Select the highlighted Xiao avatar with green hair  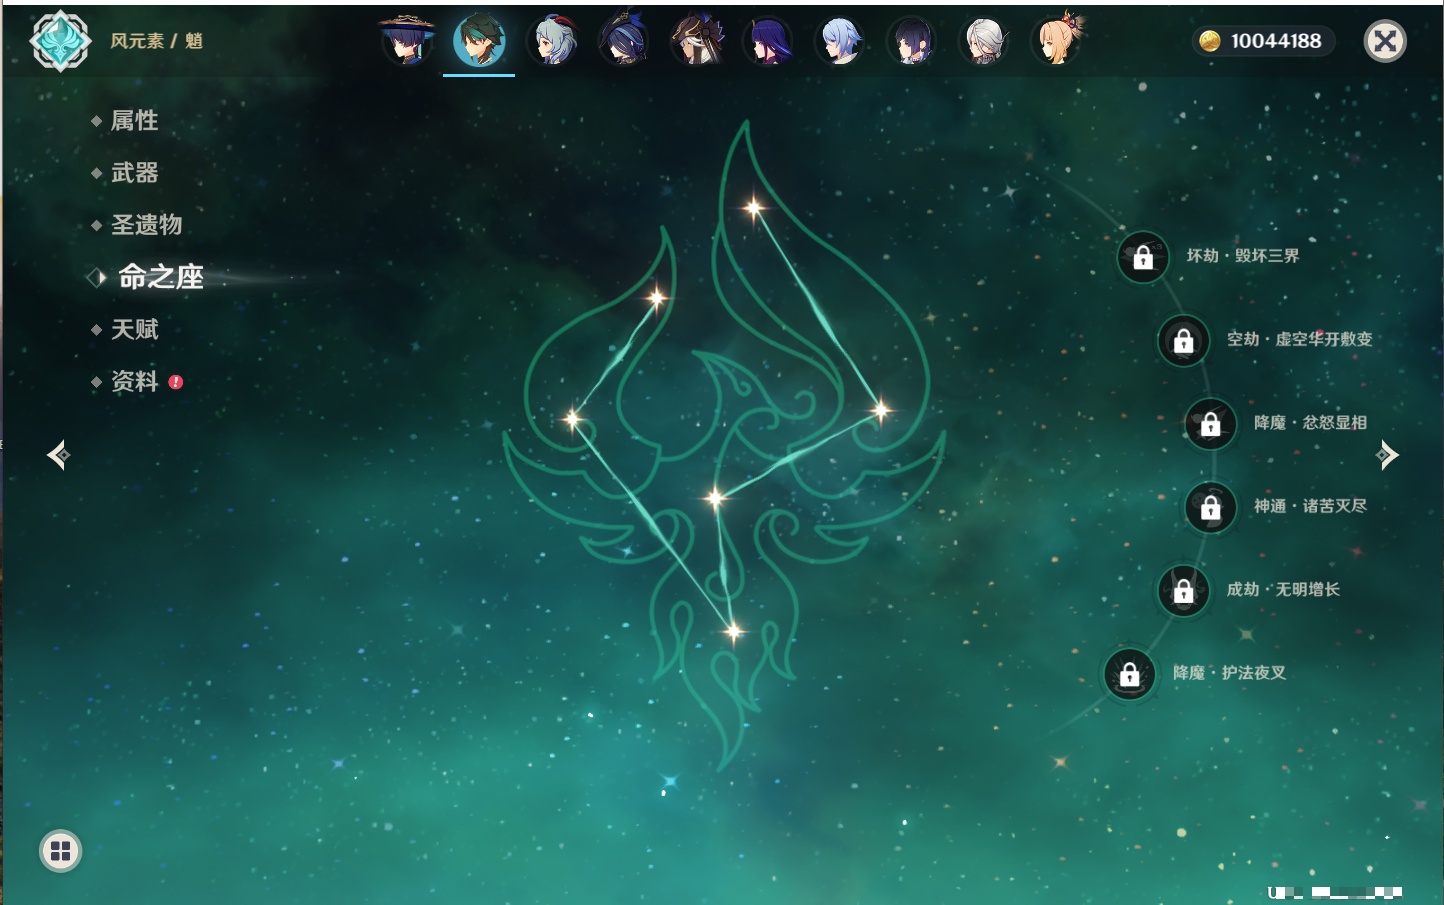479,40
